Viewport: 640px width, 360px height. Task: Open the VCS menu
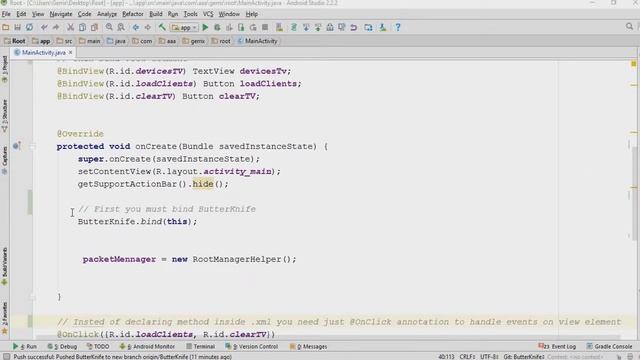(208, 14)
